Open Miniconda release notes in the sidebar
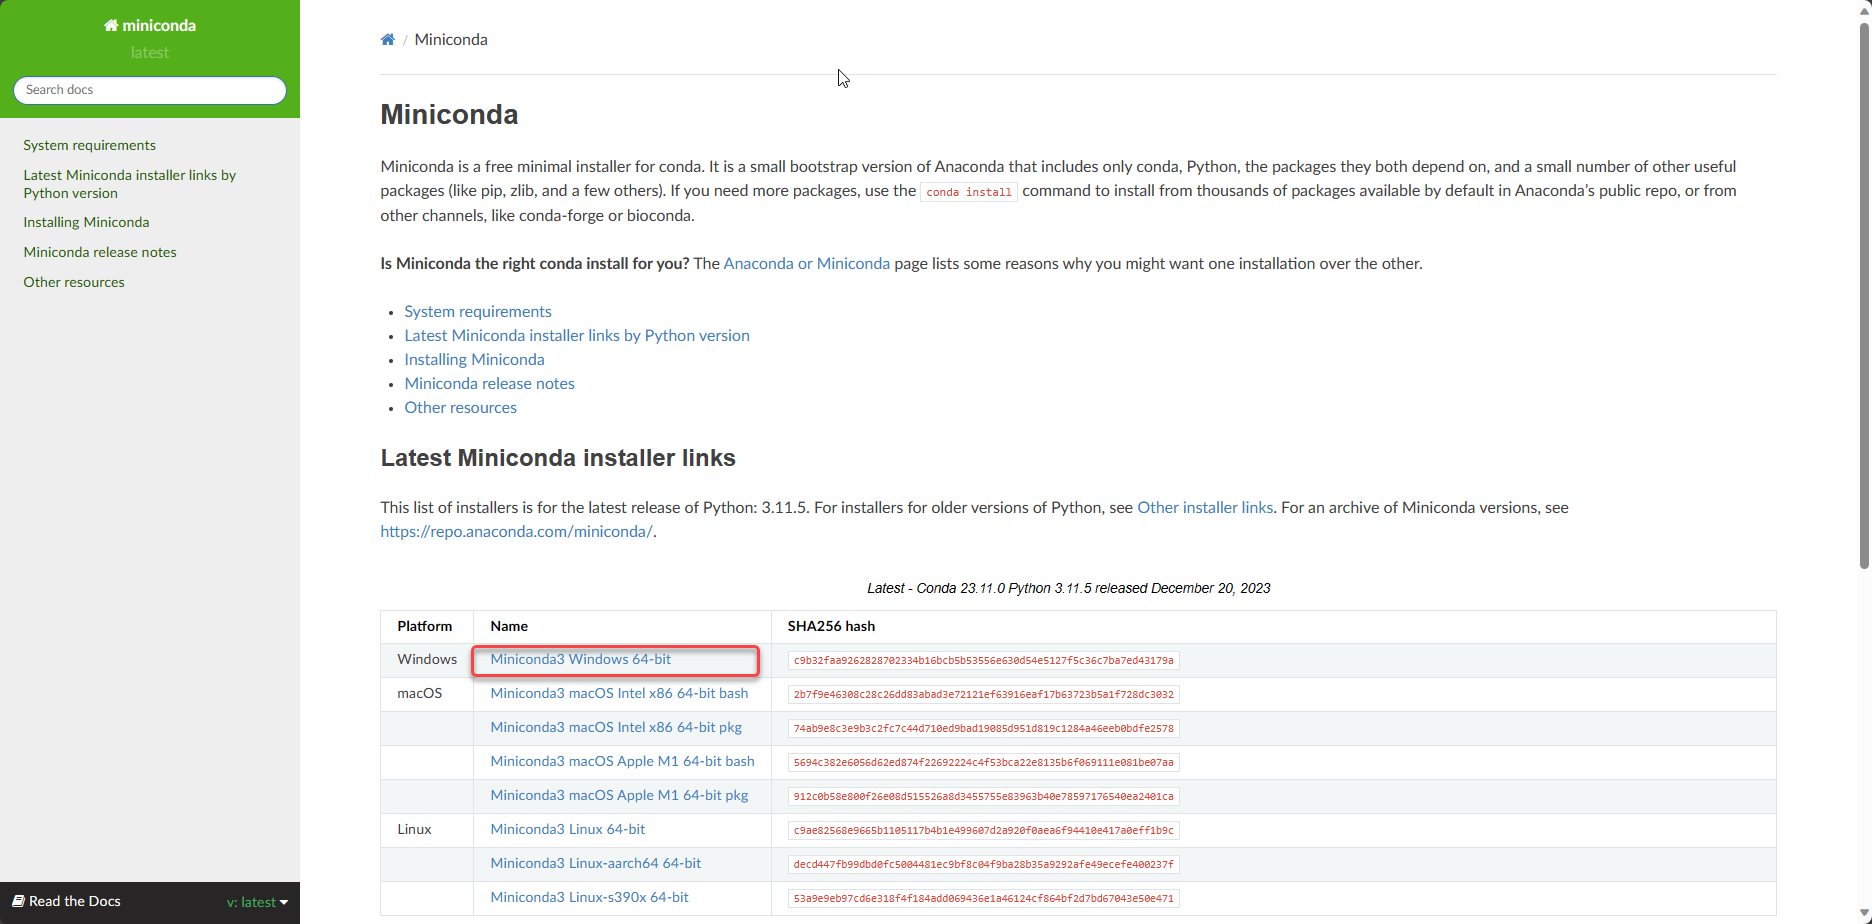The height and width of the screenshot is (924, 1872). [100, 252]
